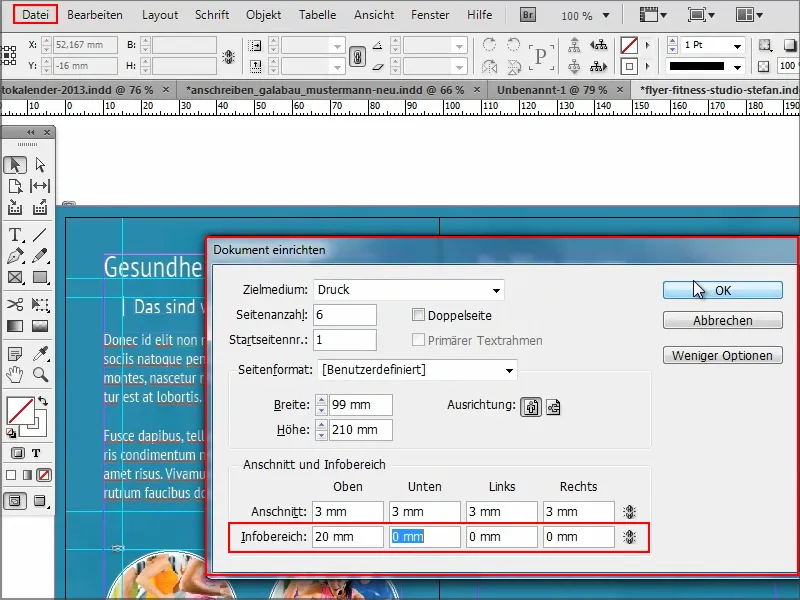The image size is (800, 600).
Task: Activate the Line tool
Action: pos(40,235)
